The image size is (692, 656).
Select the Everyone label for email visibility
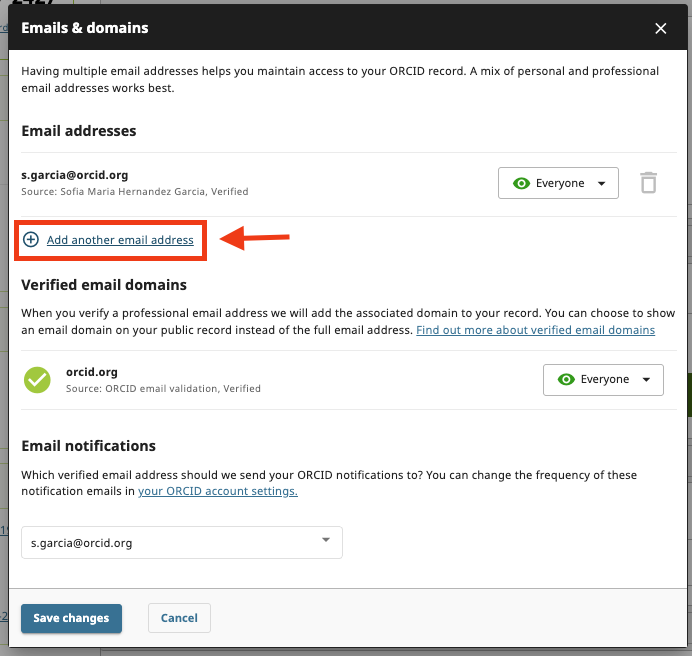coord(560,183)
